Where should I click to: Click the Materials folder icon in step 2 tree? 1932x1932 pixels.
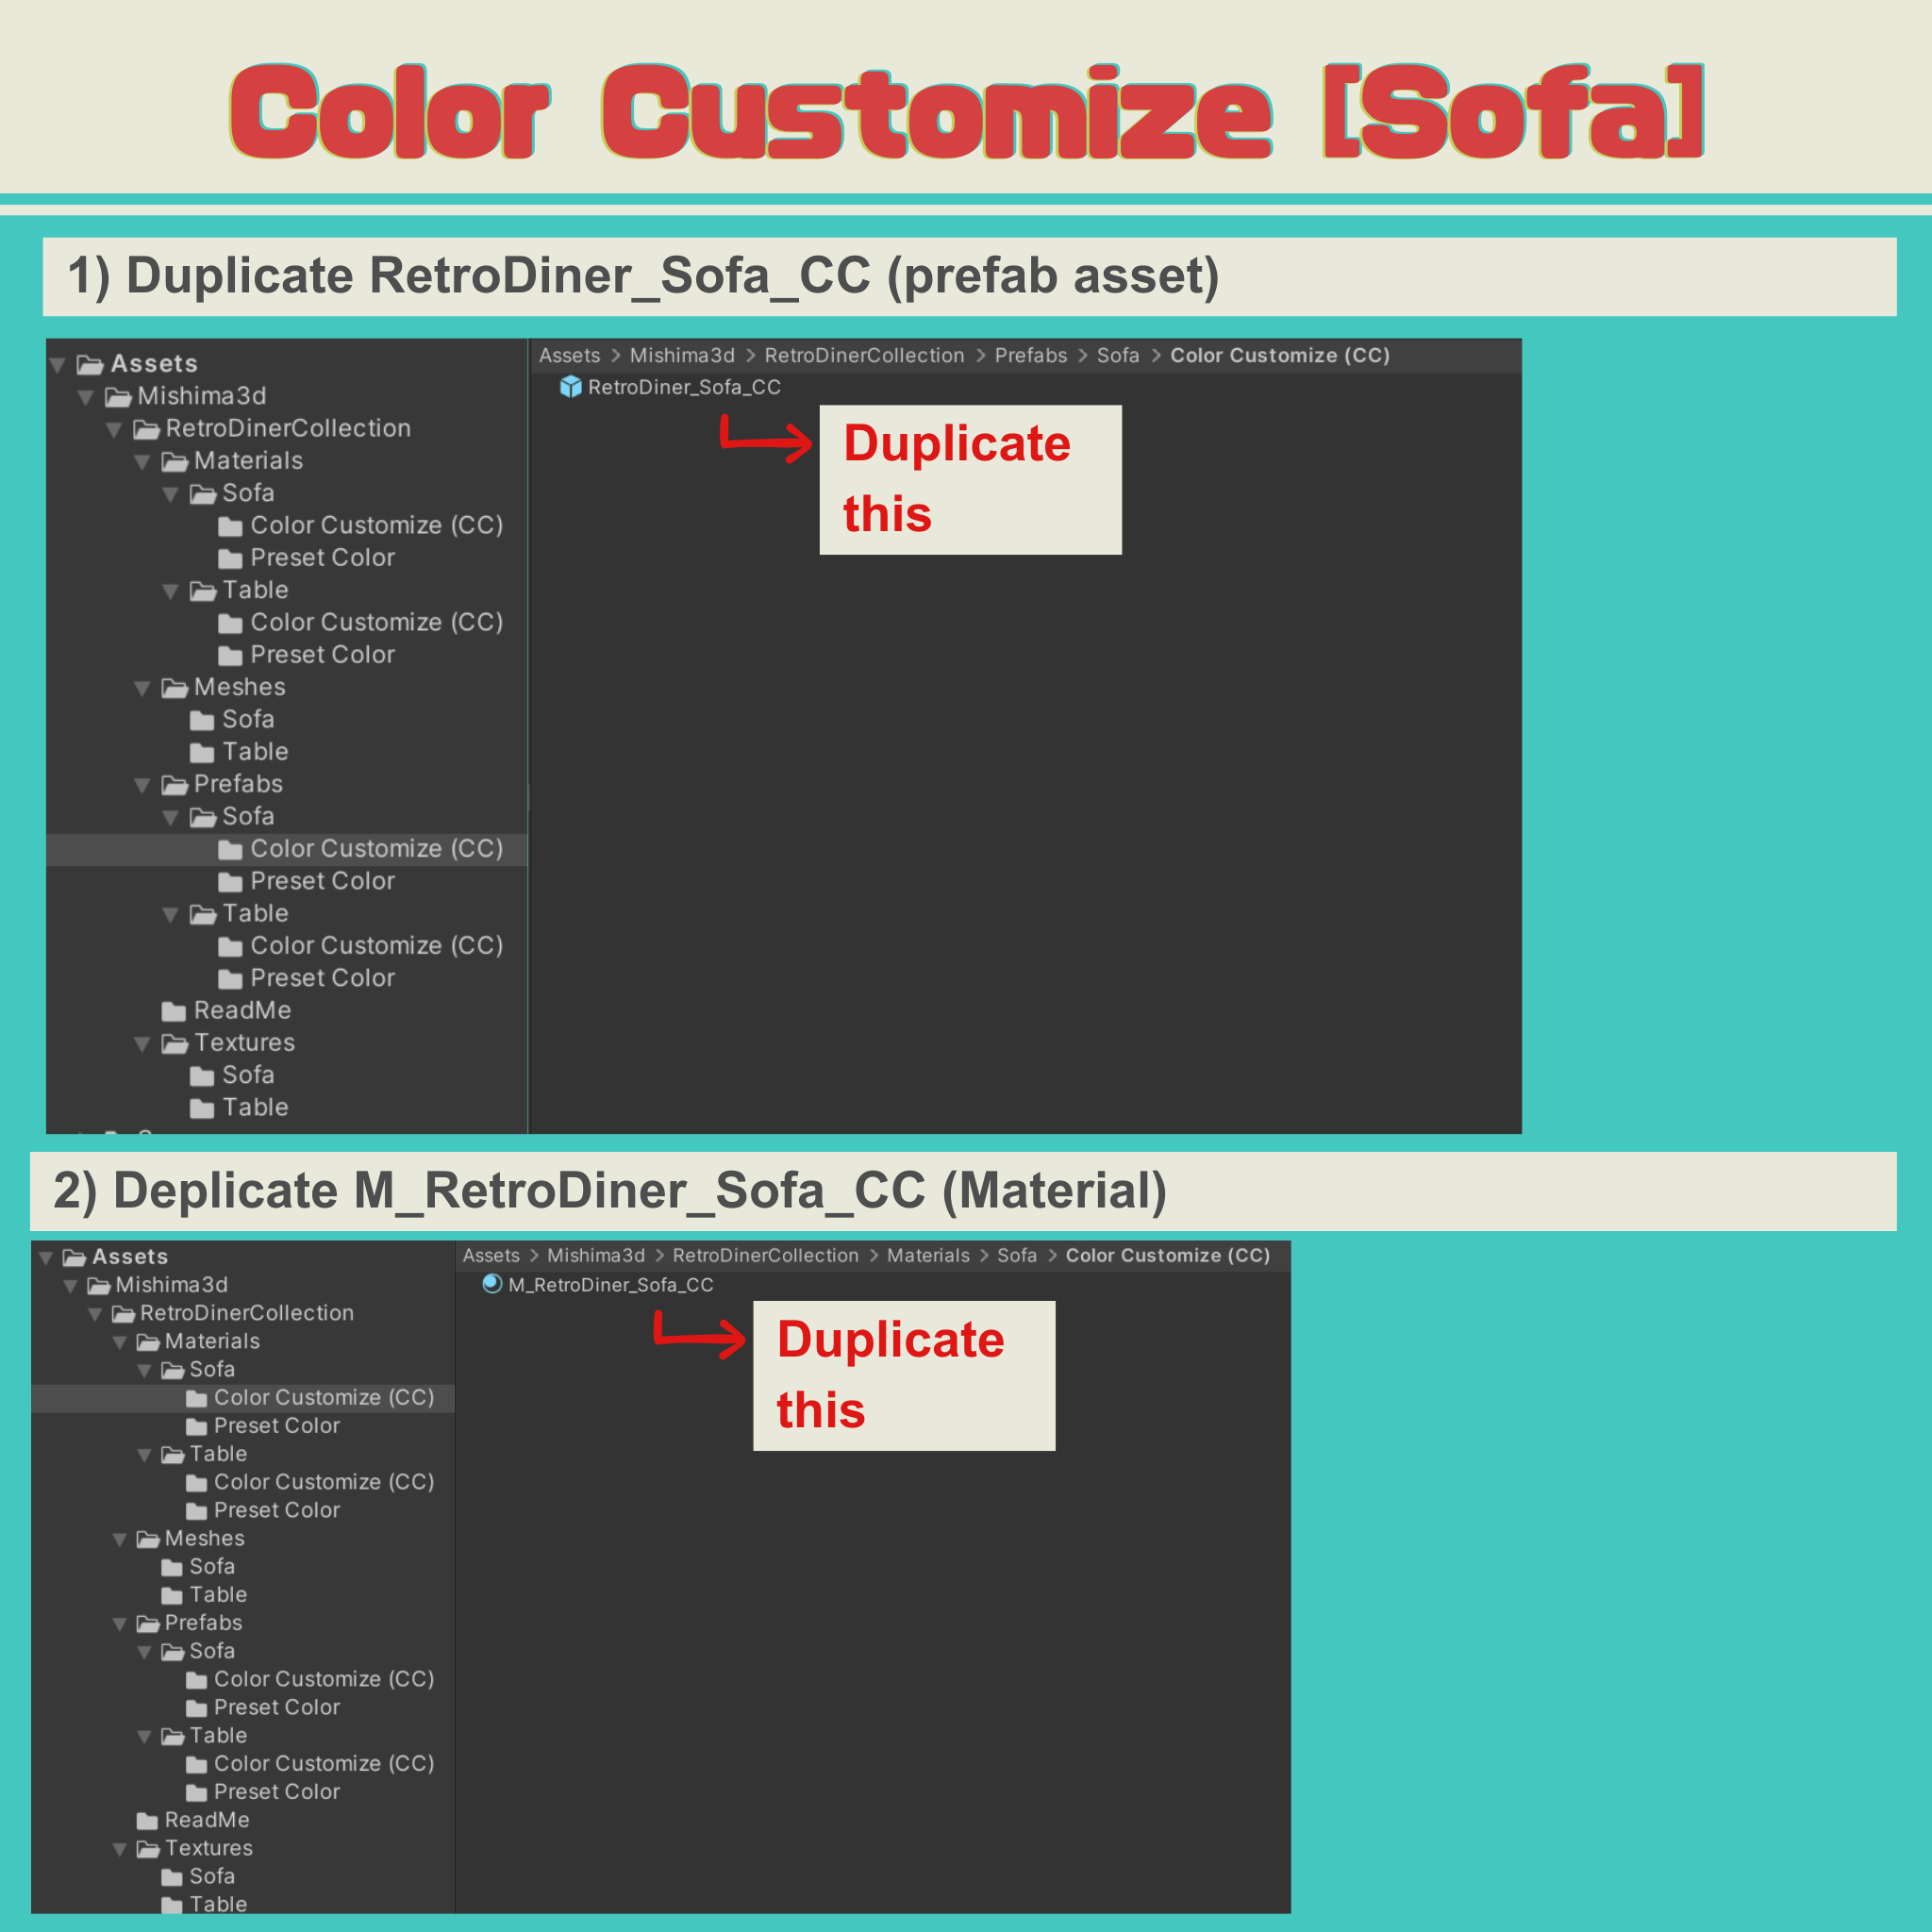click(x=148, y=1342)
